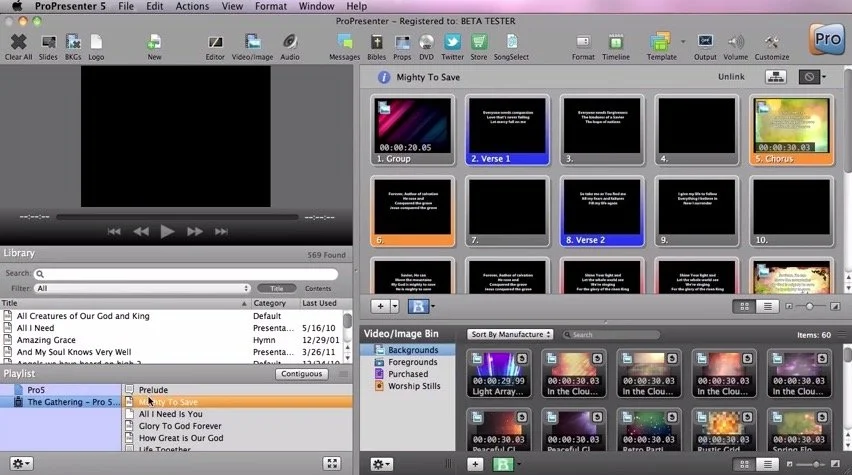Click the Unlink button
The width and height of the screenshot is (852, 475).
tap(731, 77)
